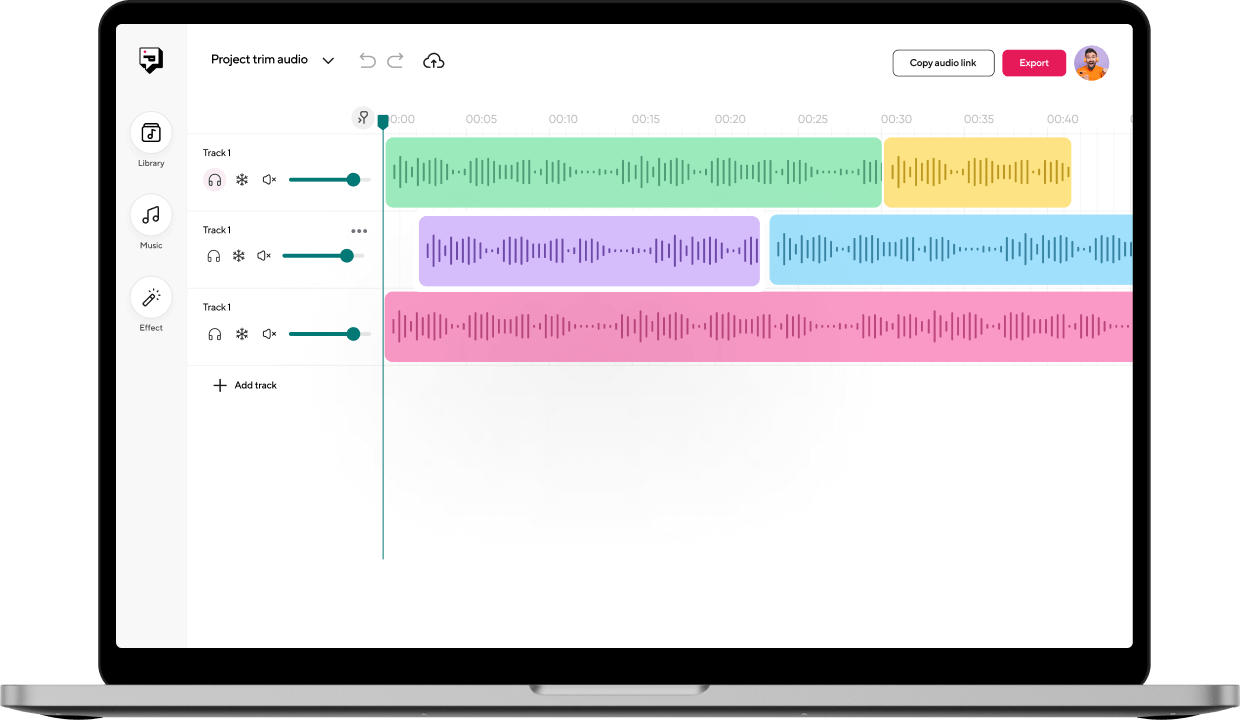Click the app logo in the sidebar
1240x720 pixels.
[x=151, y=60]
